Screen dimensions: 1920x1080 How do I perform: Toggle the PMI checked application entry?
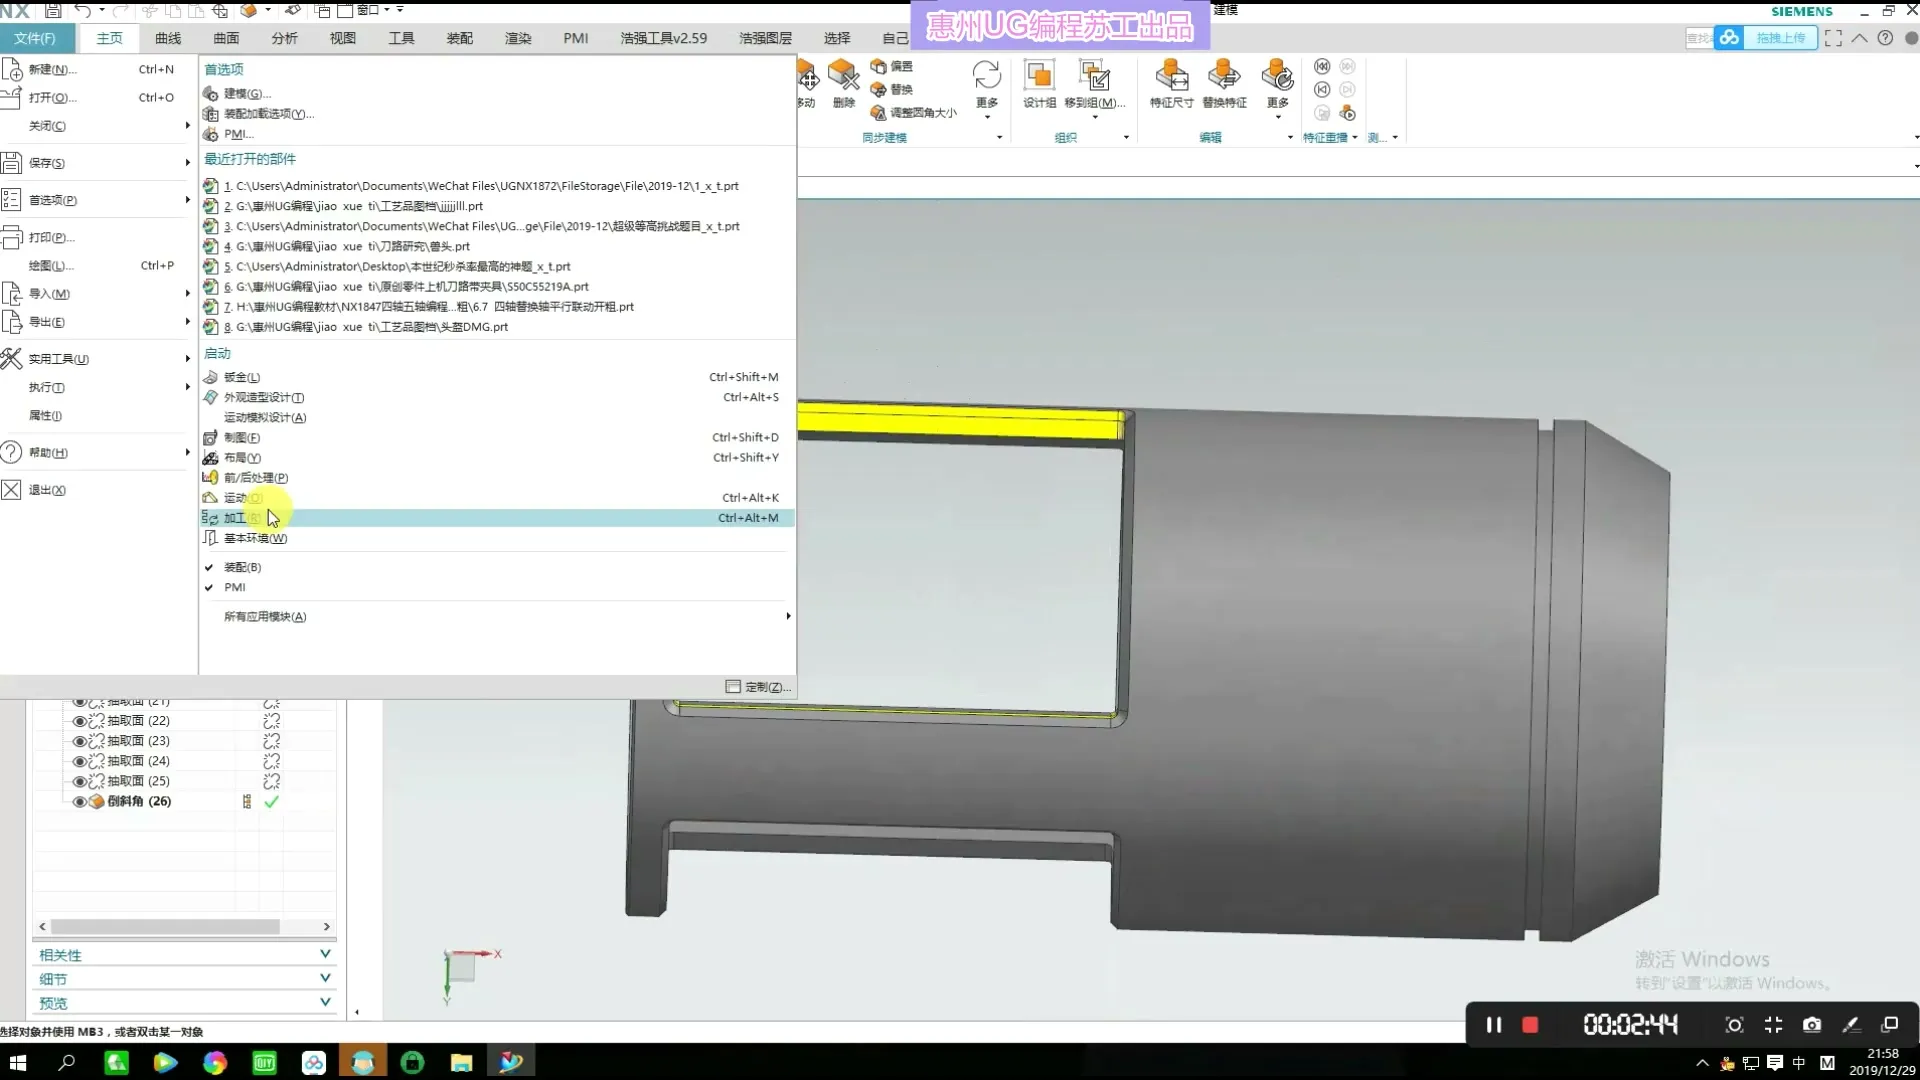pos(234,587)
